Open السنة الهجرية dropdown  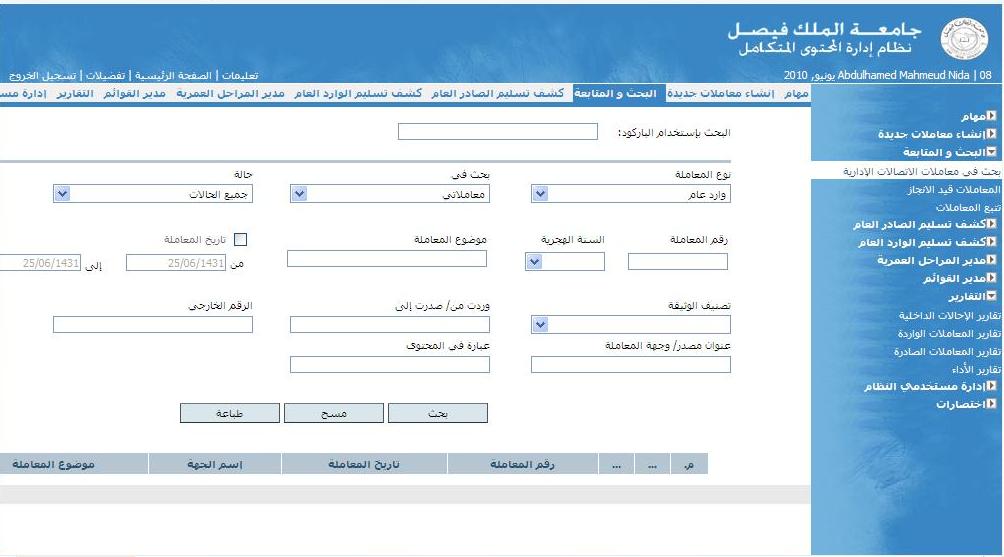pos(565,261)
